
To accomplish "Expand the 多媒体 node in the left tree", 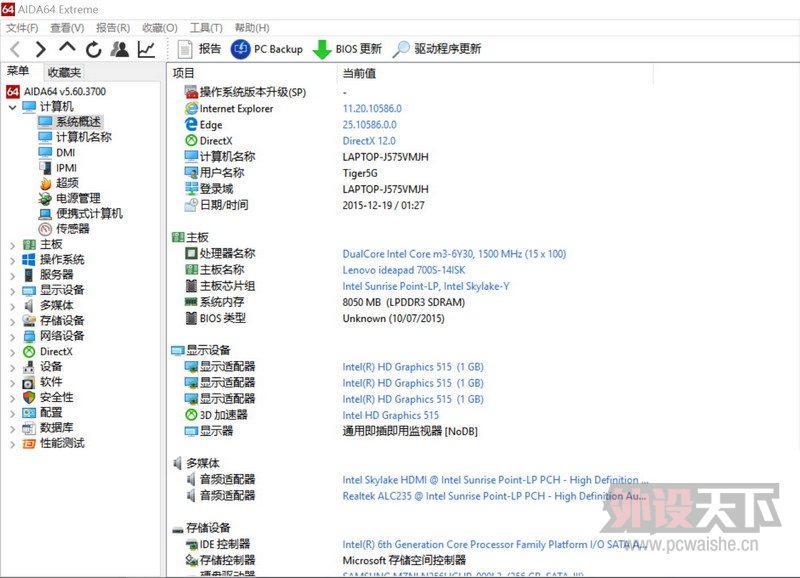I will point(13,307).
